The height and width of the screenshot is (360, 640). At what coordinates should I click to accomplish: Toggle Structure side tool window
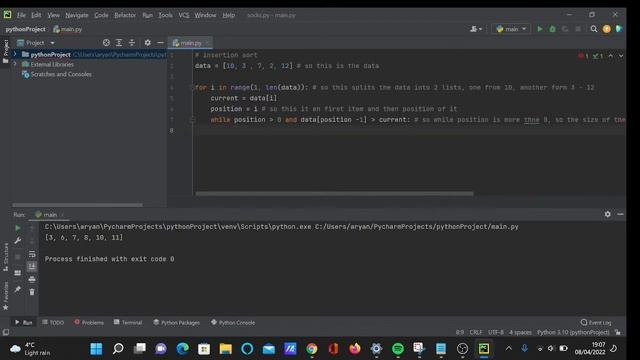point(5,257)
